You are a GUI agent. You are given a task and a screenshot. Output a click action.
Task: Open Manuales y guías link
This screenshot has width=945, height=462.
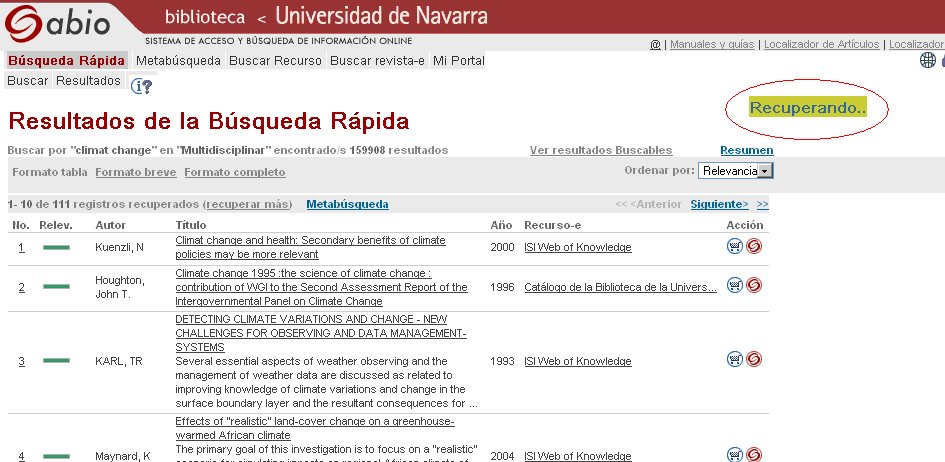[x=712, y=44]
